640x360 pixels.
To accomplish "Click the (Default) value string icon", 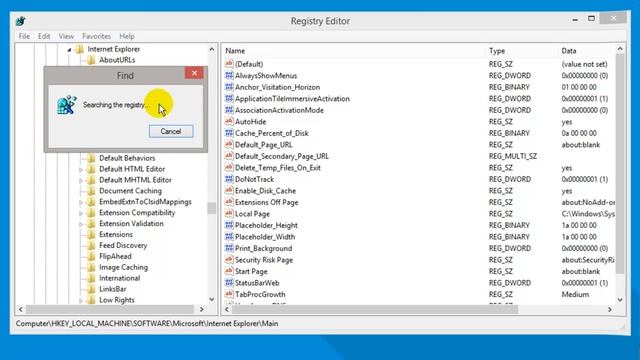I will point(229,64).
